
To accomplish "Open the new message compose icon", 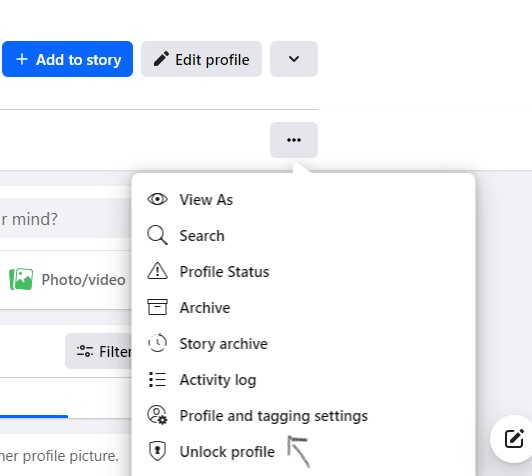I will pyautogui.click(x=514, y=439).
